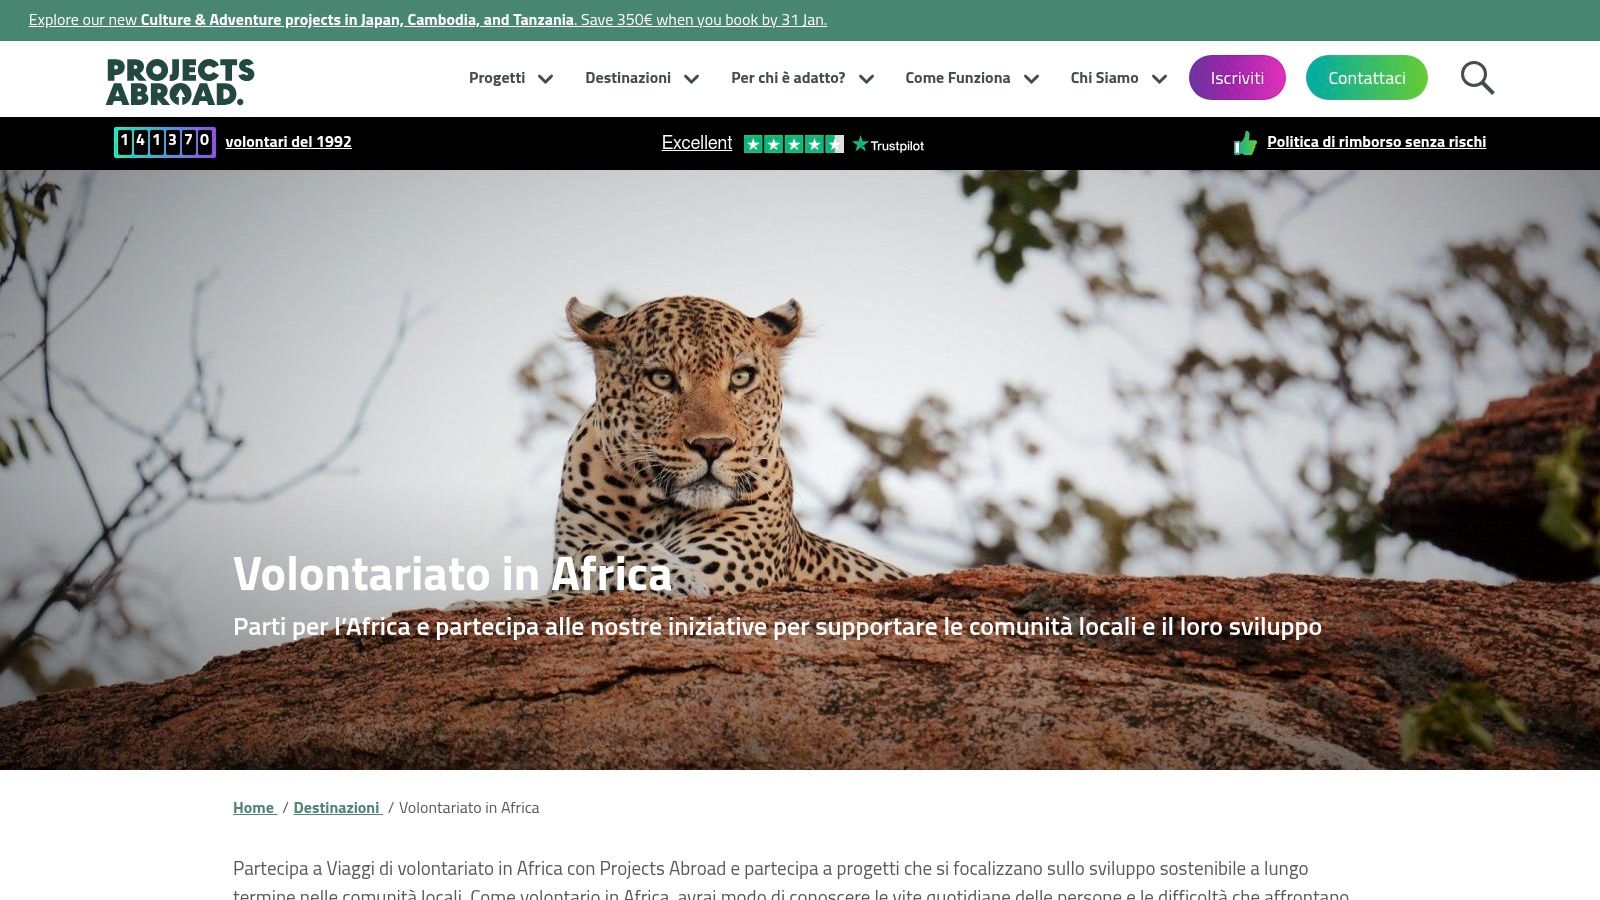Viewport: 1600px width, 900px height.
Task: Click the 141370 volunteer counter
Action: tap(165, 142)
